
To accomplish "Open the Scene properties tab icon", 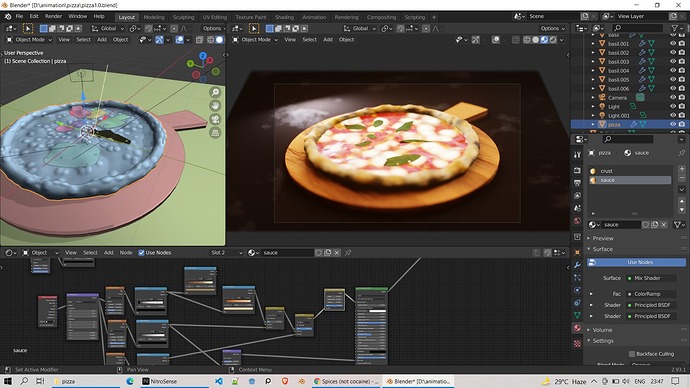I will click(x=577, y=208).
